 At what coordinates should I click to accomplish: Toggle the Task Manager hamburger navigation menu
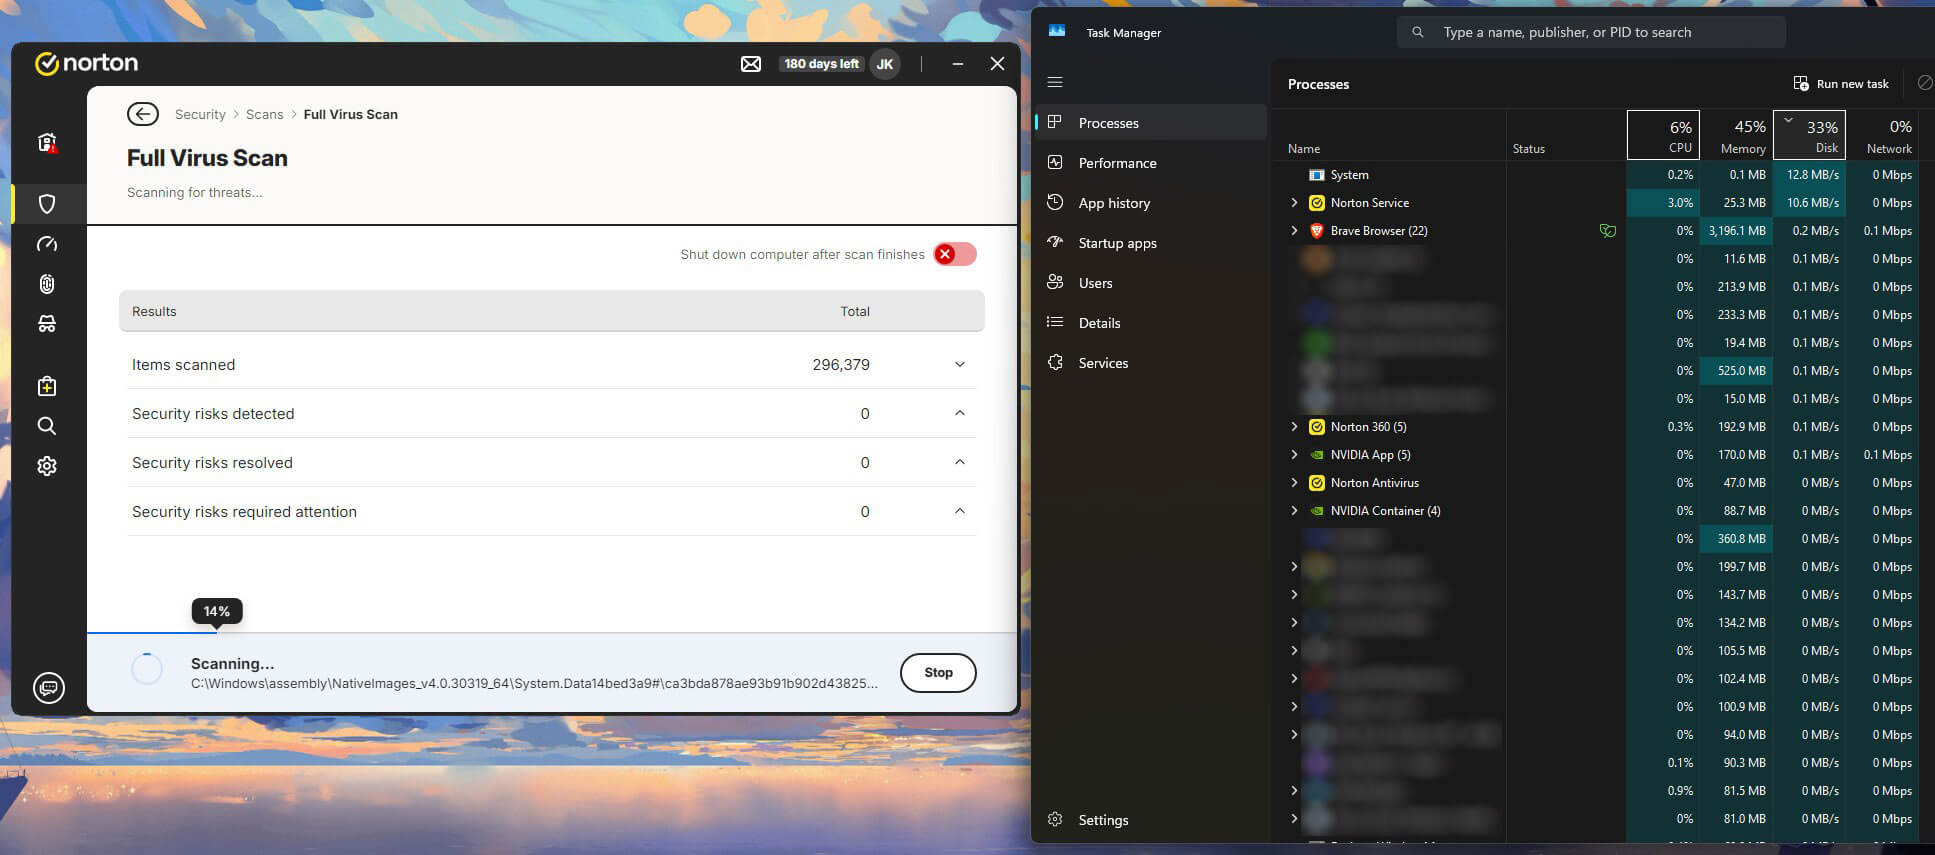tap(1055, 82)
